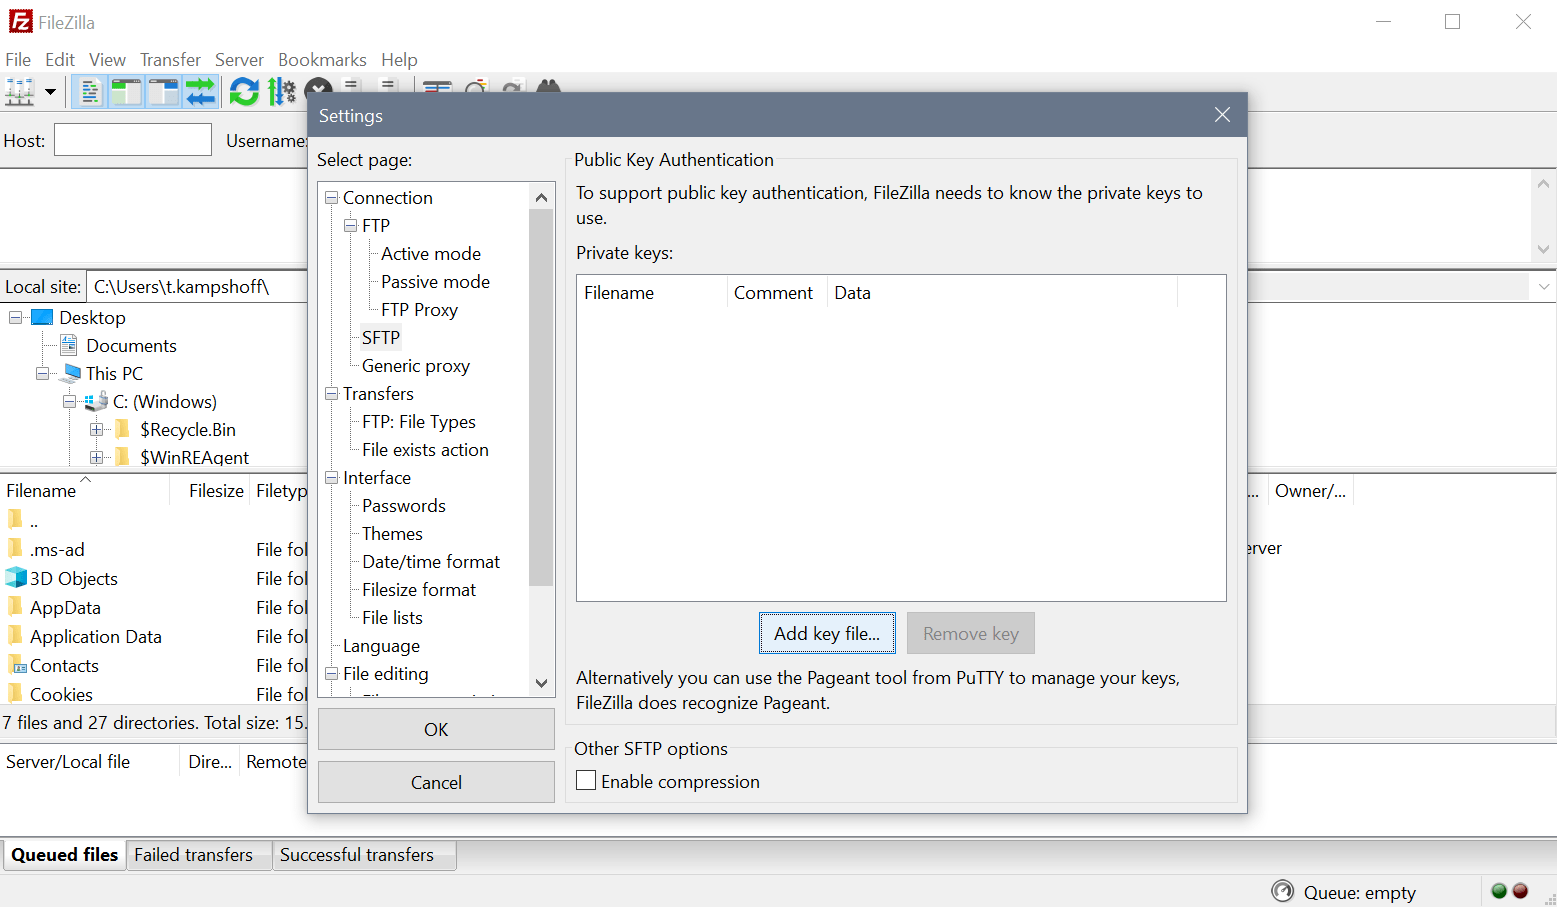Click the $Recycle.Bin folder icon
This screenshot has height=907, width=1557.
click(123, 429)
